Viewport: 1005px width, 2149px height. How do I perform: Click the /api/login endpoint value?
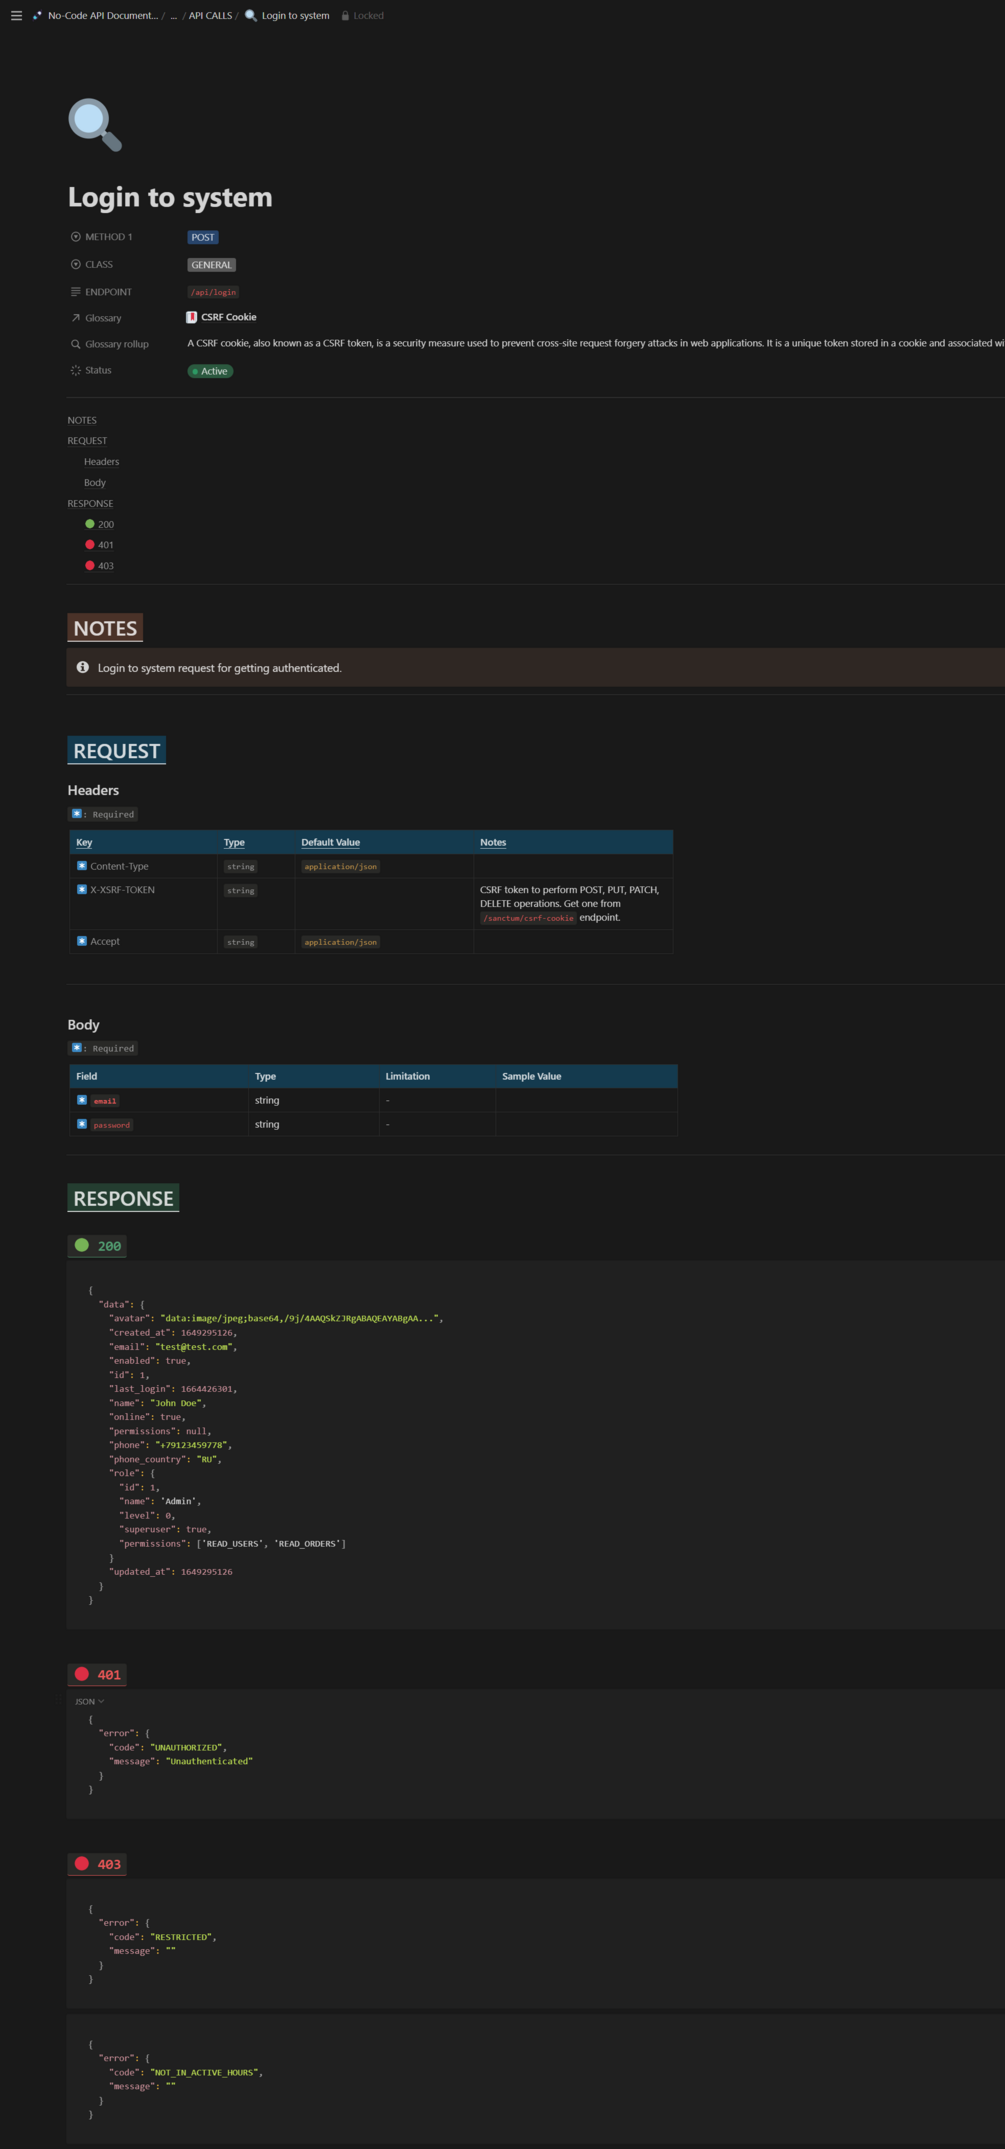coord(213,292)
